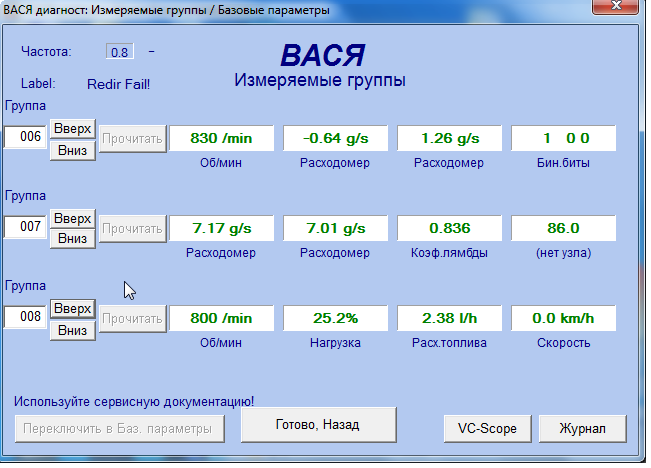651x468 pixels.
Task: Click Прочитать button for group 008
Action: [132, 319]
